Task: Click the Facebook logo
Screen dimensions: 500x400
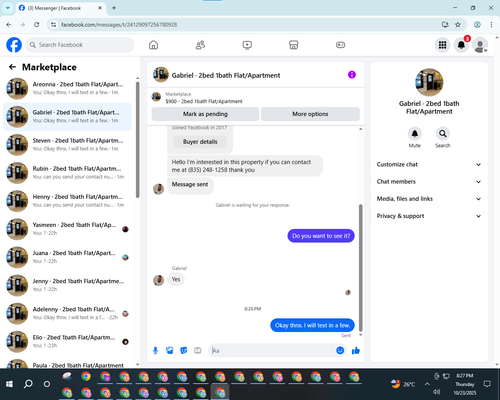Action: pyautogui.click(x=14, y=45)
